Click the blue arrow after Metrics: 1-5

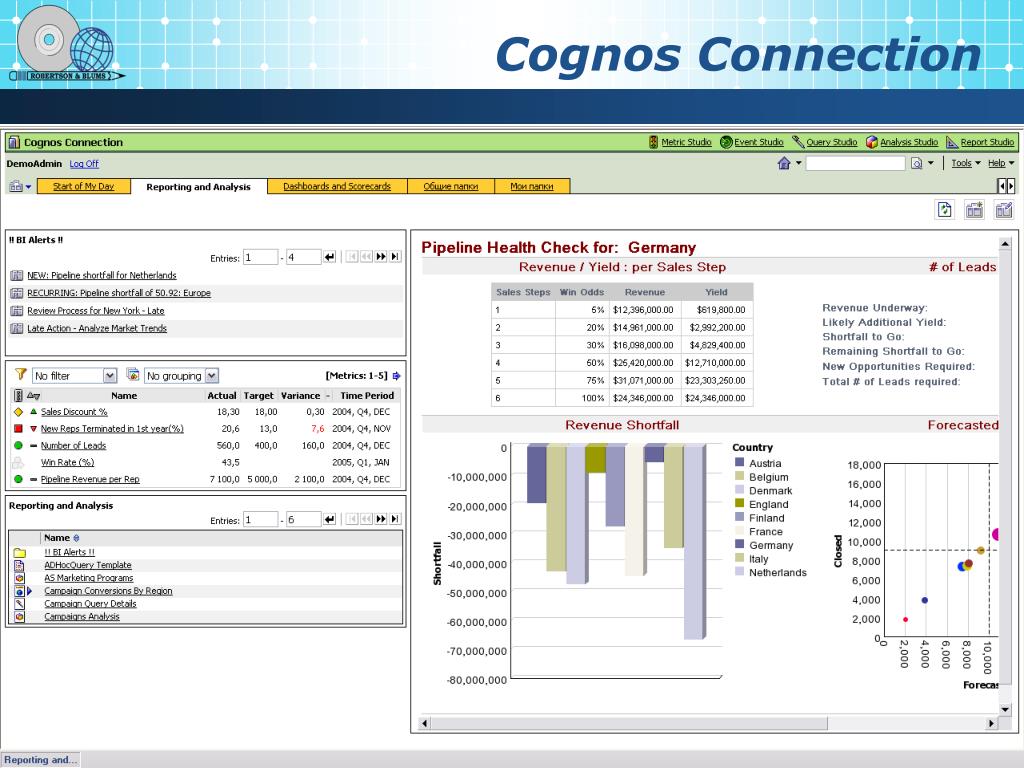pyautogui.click(x=396, y=376)
